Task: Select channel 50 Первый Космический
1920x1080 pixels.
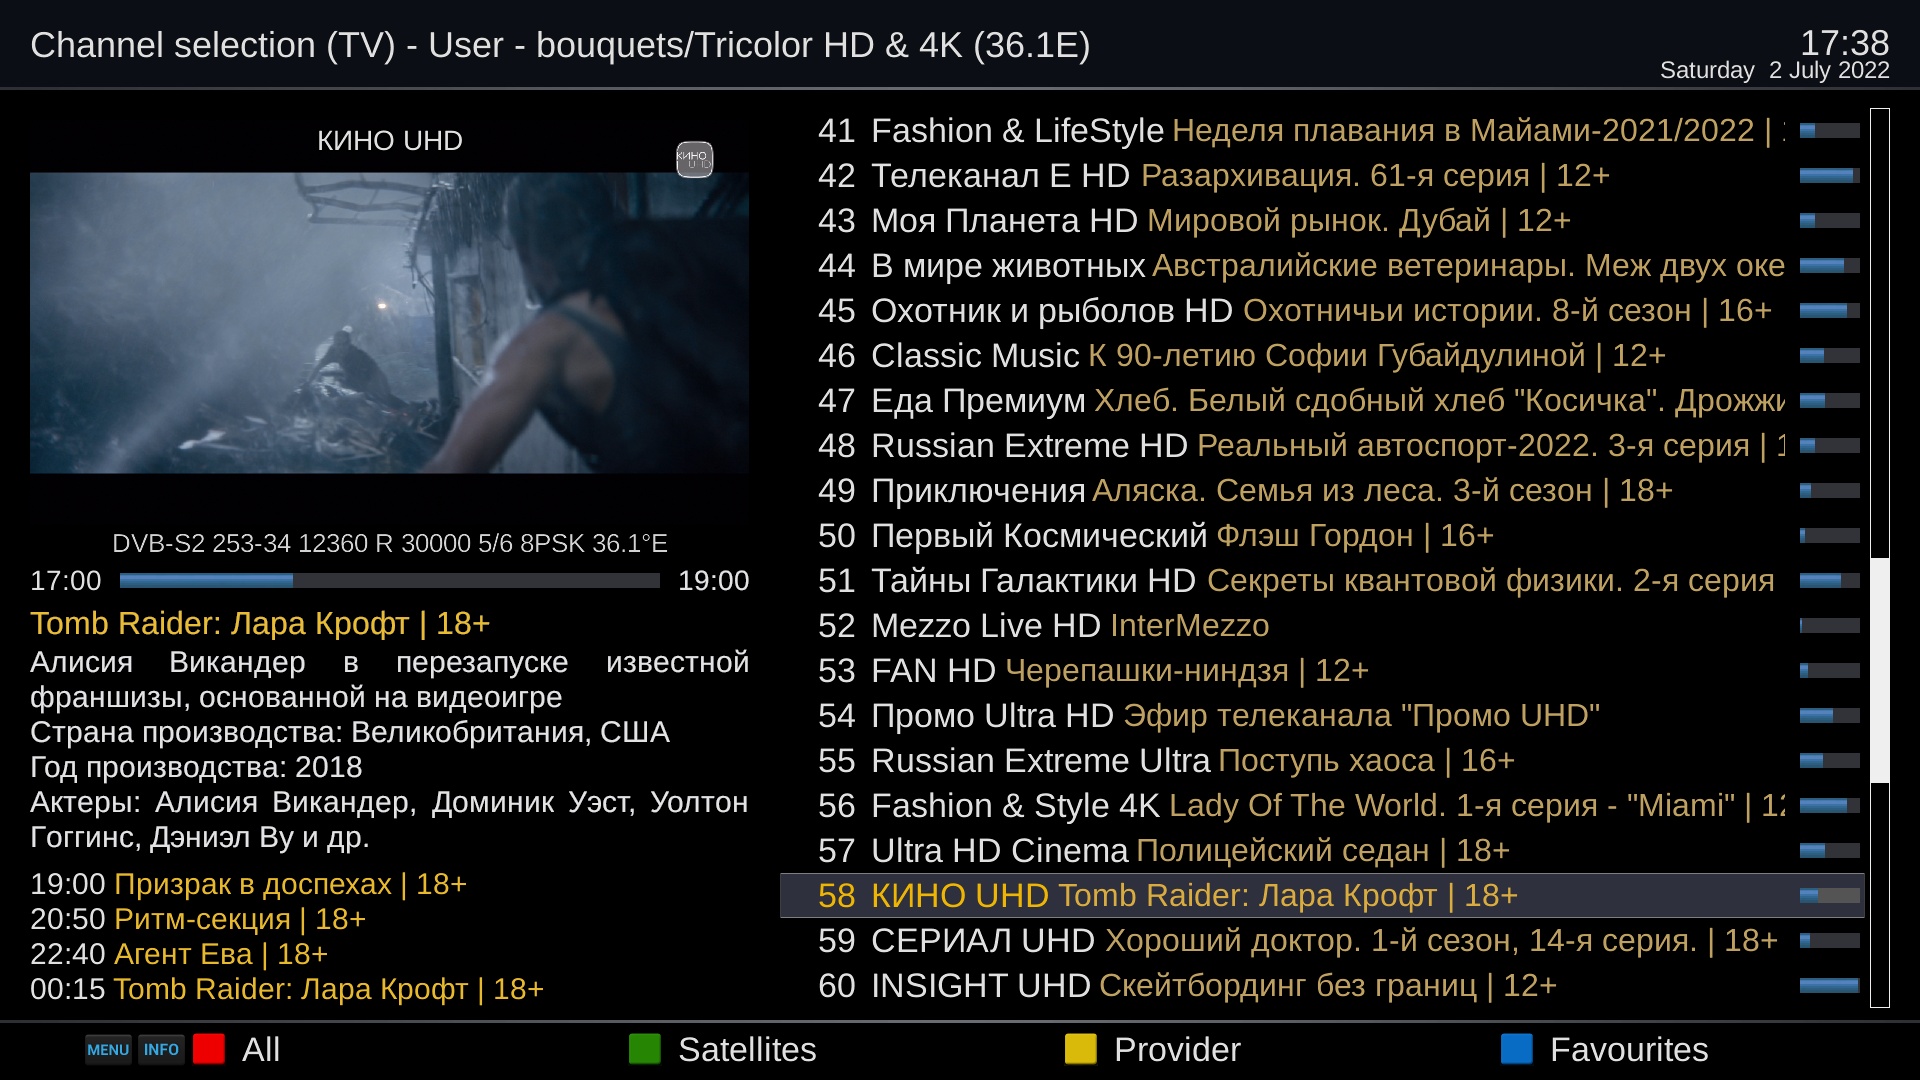Action: point(1322,535)
